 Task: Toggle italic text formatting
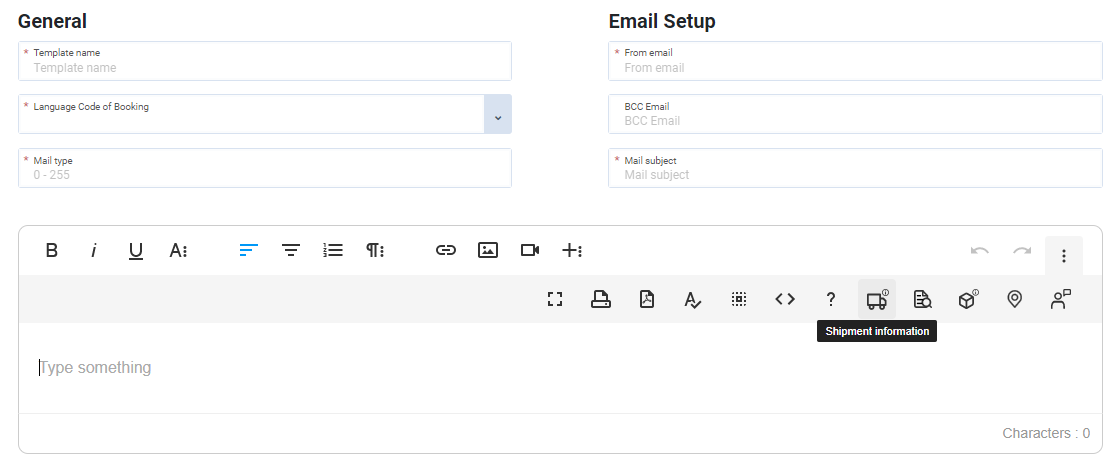(94, 251)
